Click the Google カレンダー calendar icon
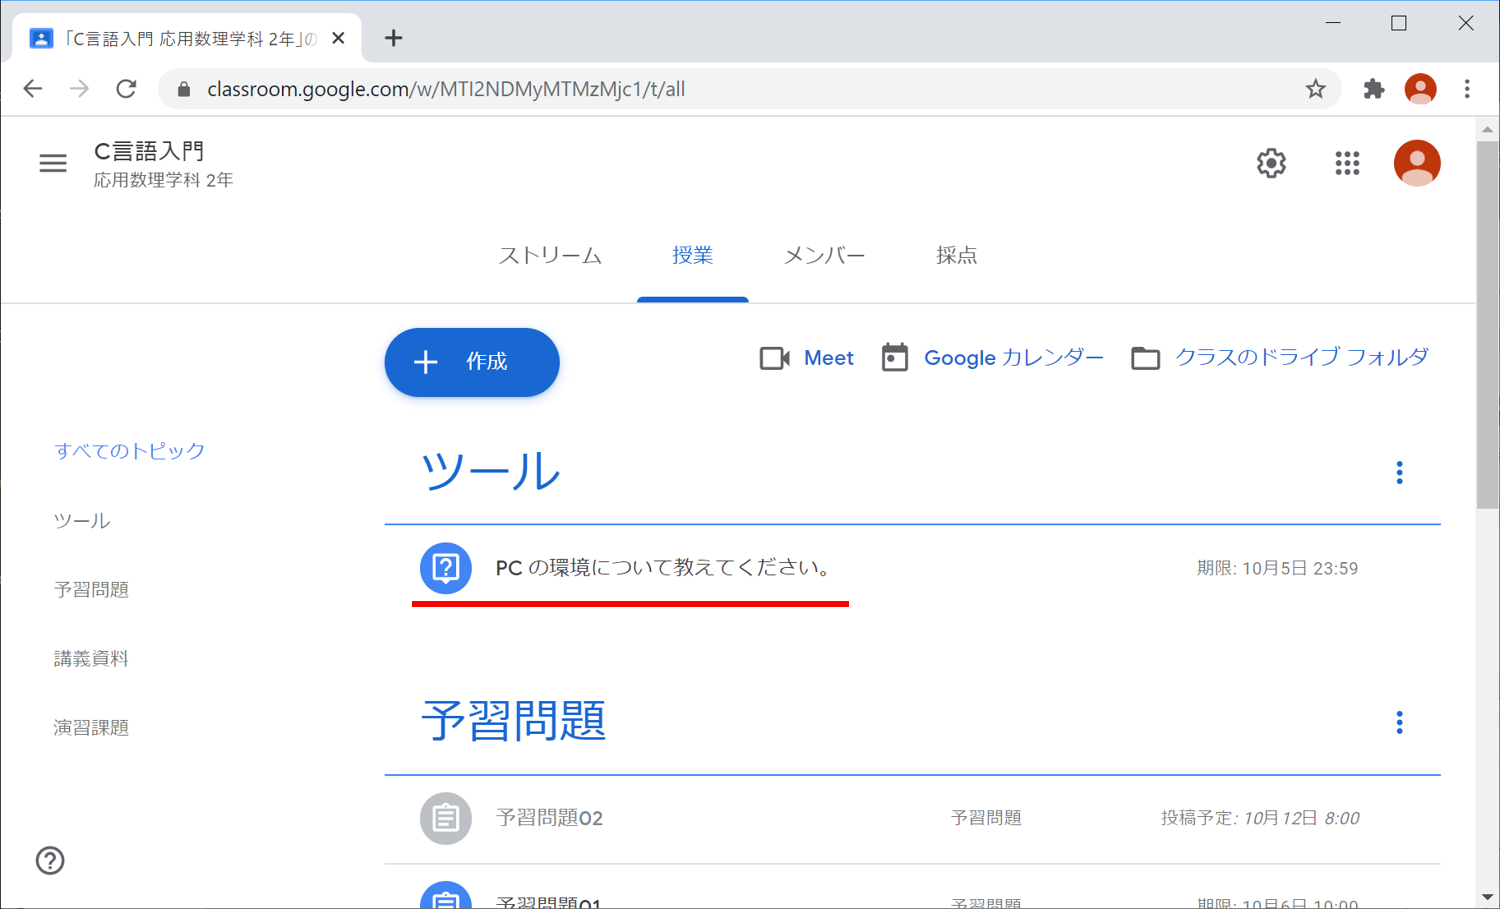Image resolution: width=1500 pixels, height=909 pixels. tap(895, 357)
